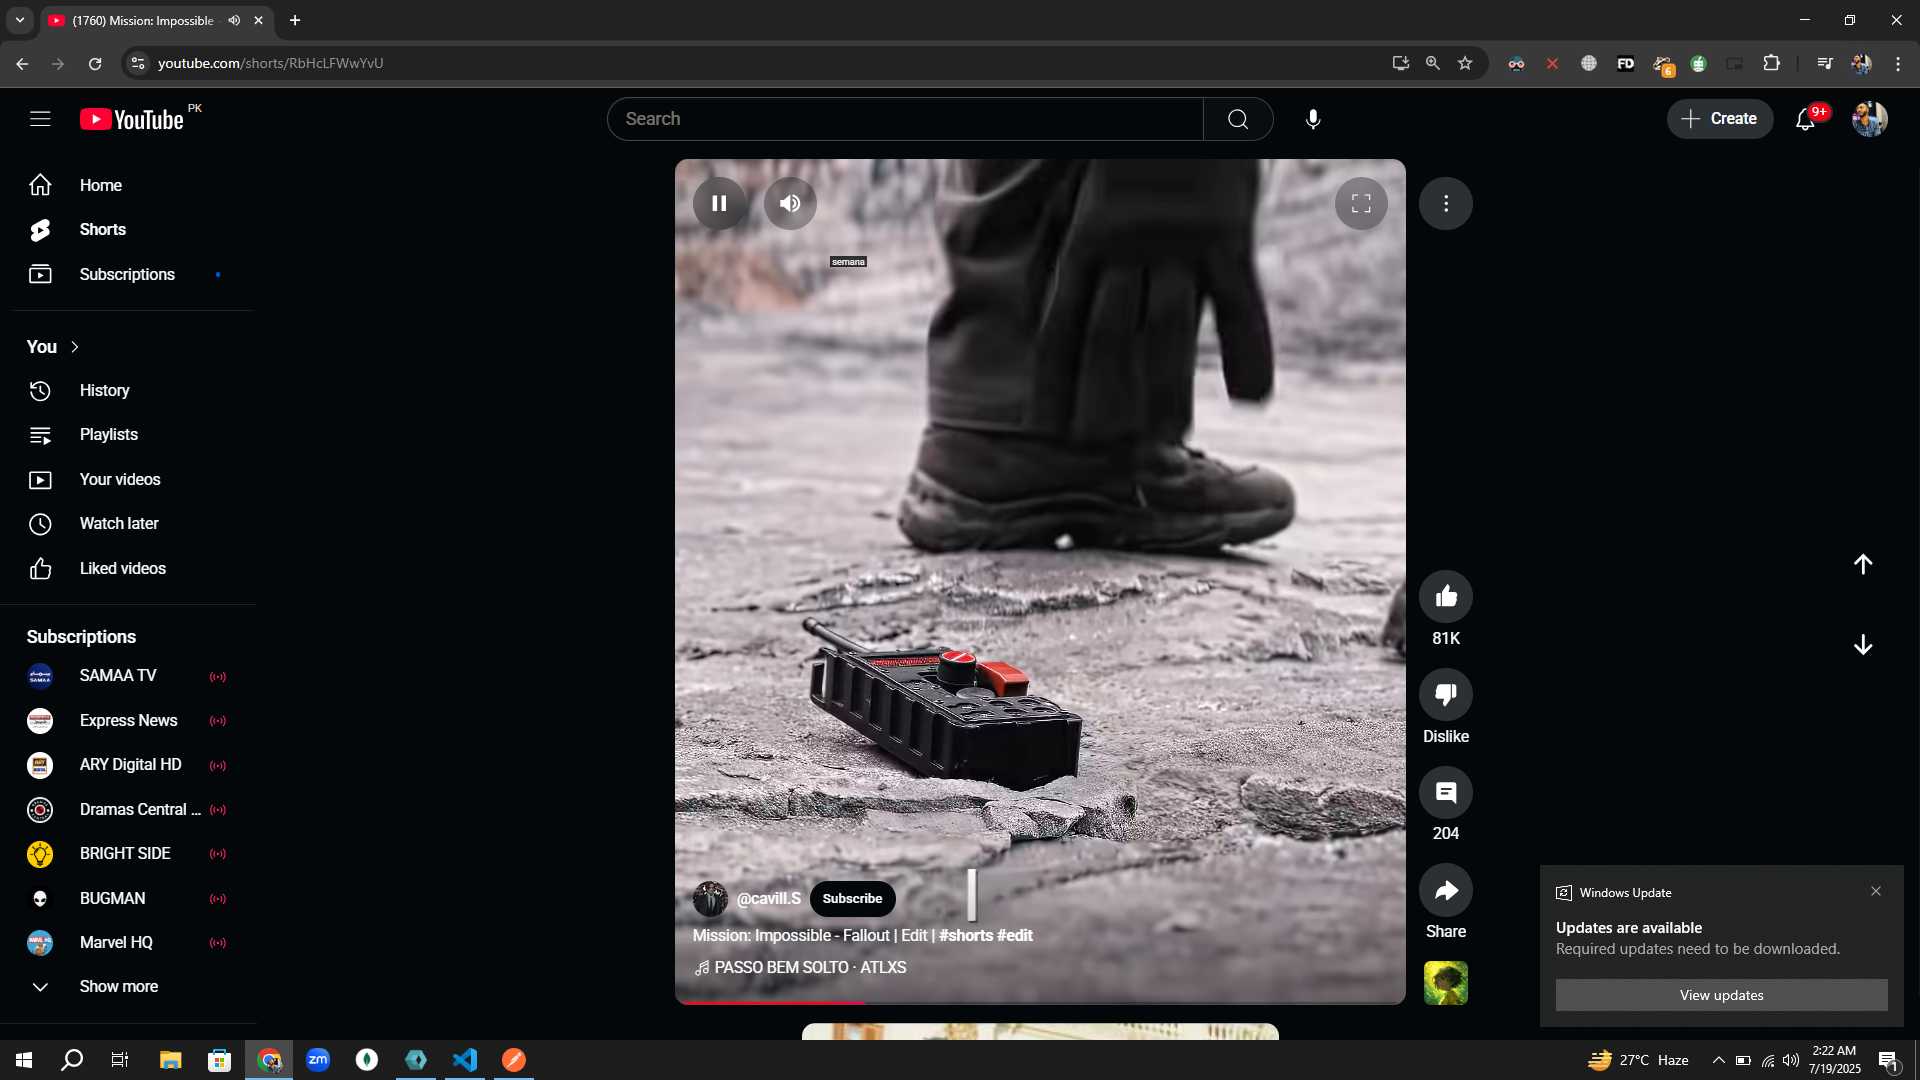Click View updates in Windows Update

point(1721,995)
